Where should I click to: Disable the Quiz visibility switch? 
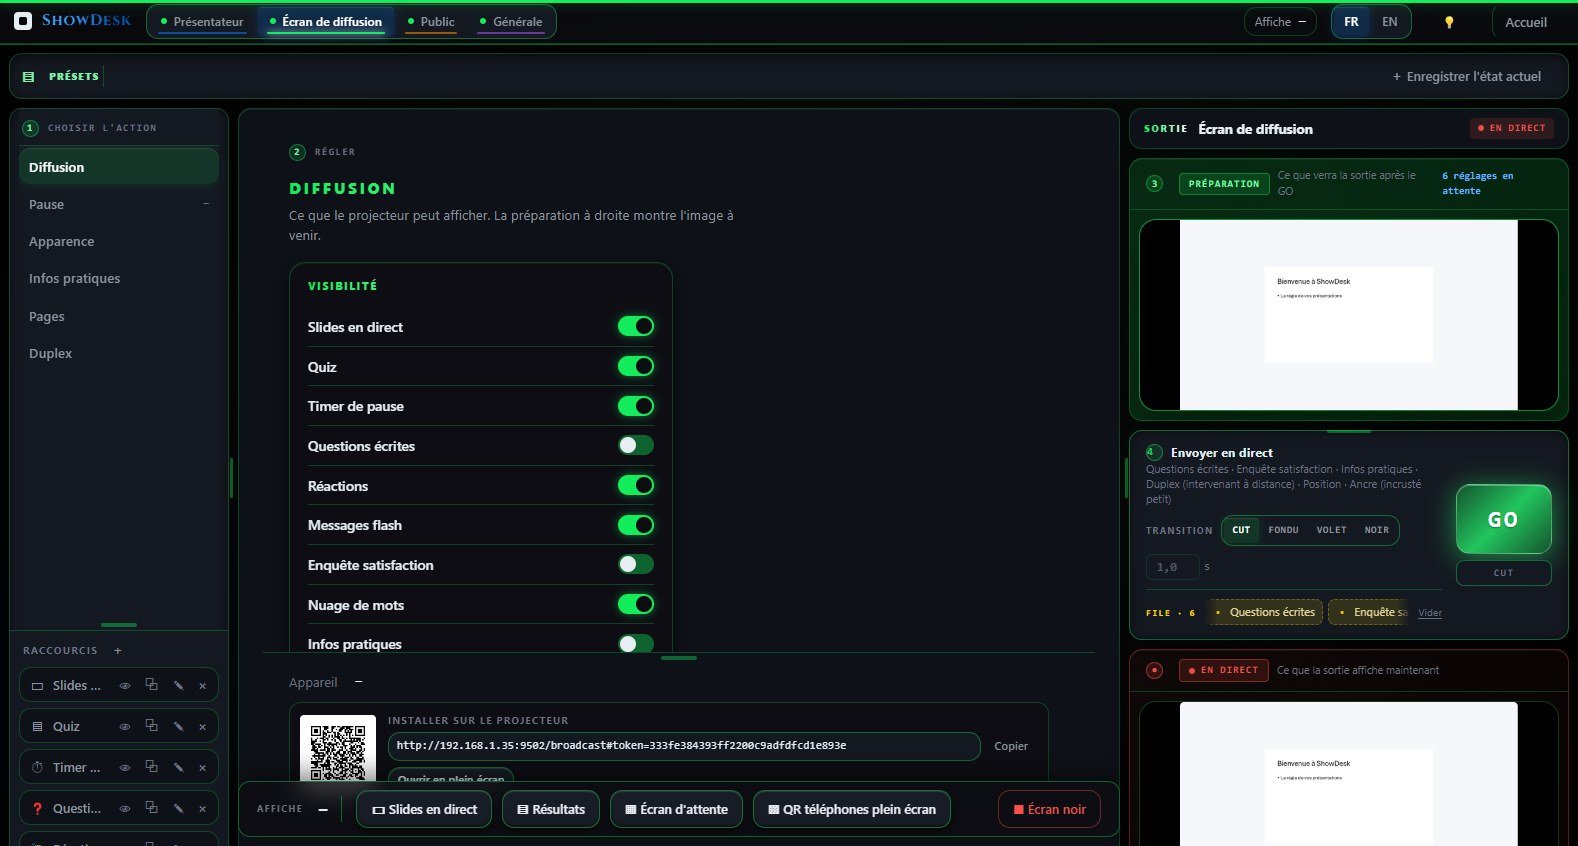(636, 366)
